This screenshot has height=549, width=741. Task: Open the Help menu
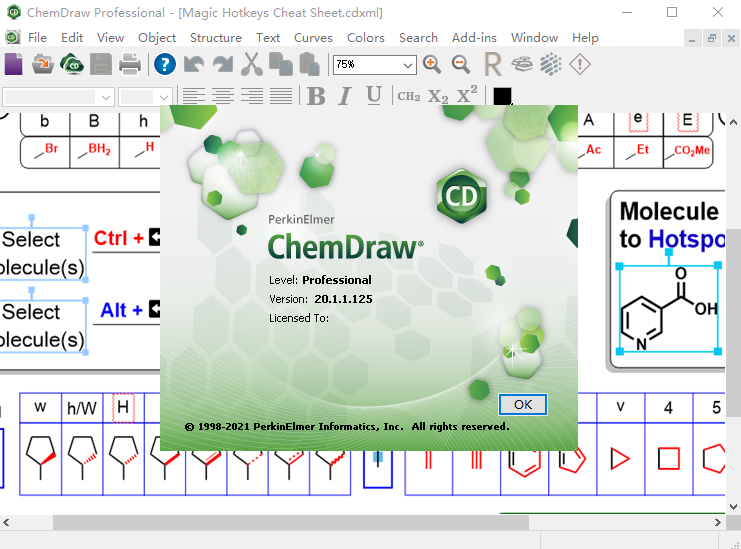click(x=585, y=38)
